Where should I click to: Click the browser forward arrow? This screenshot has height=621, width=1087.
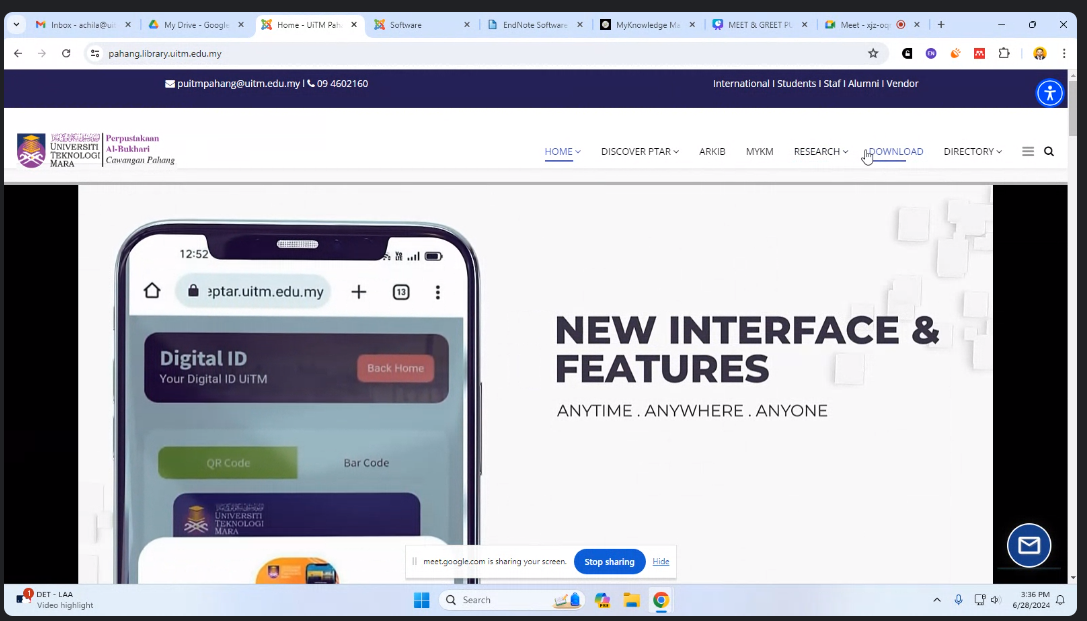[42, 53]
